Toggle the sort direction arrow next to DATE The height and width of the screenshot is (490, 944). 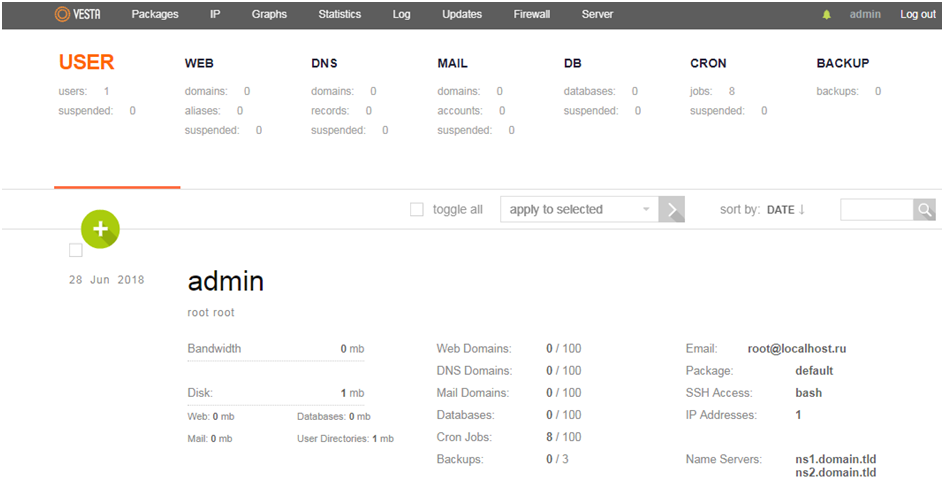802,210
